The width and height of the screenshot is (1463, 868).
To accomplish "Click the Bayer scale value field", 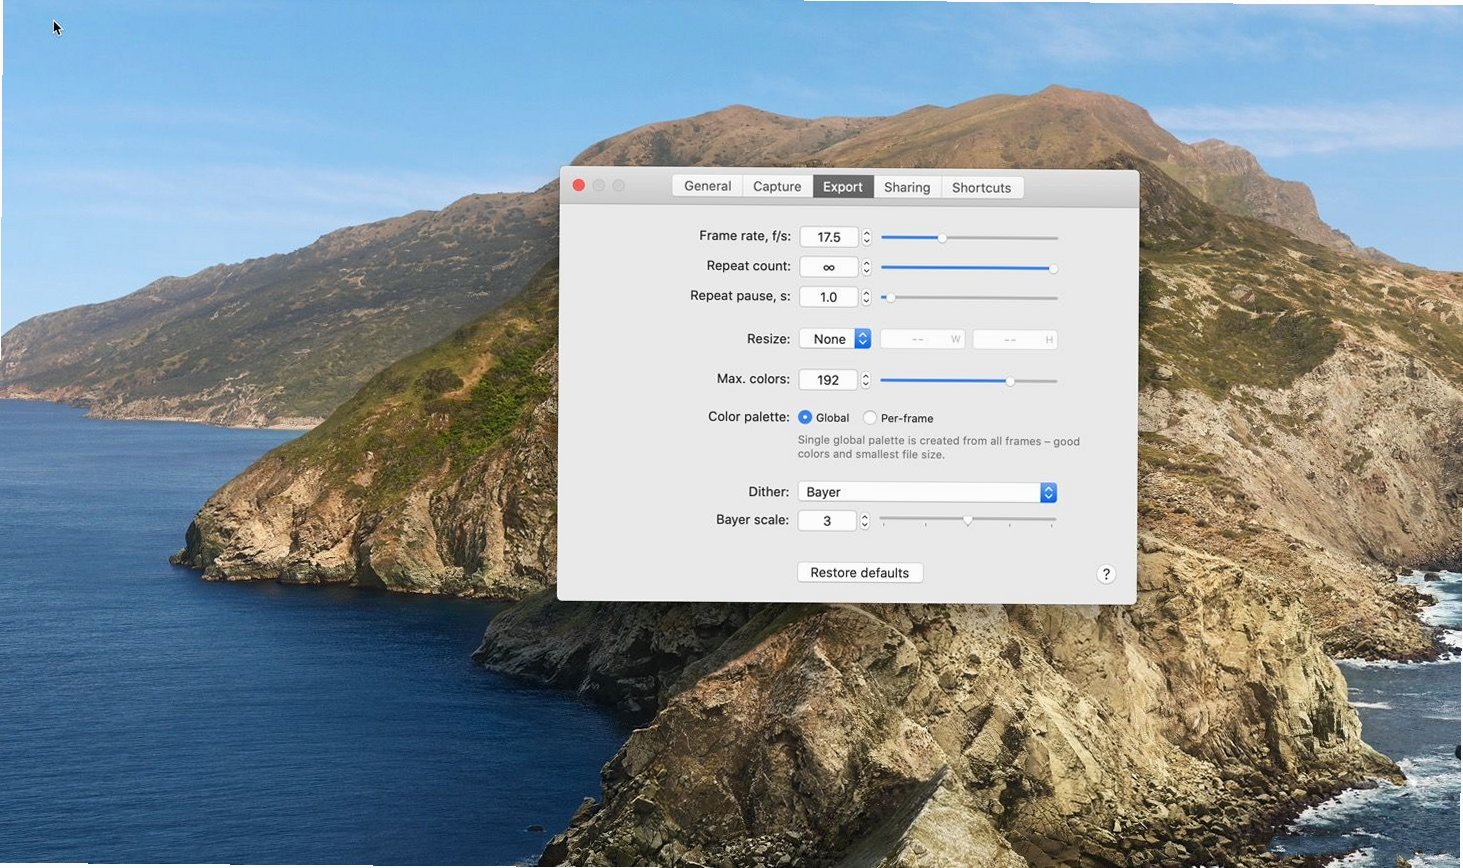I will tap(827, 521).
